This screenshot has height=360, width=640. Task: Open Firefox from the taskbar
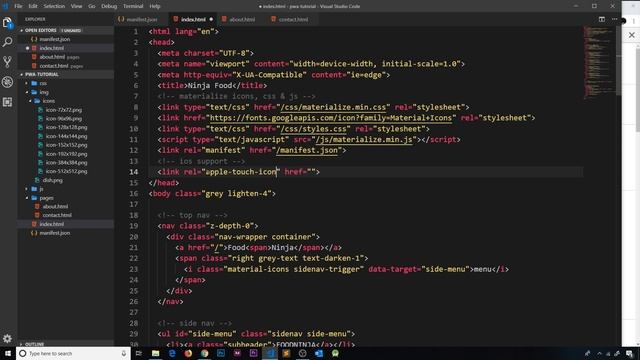[188, 353]
